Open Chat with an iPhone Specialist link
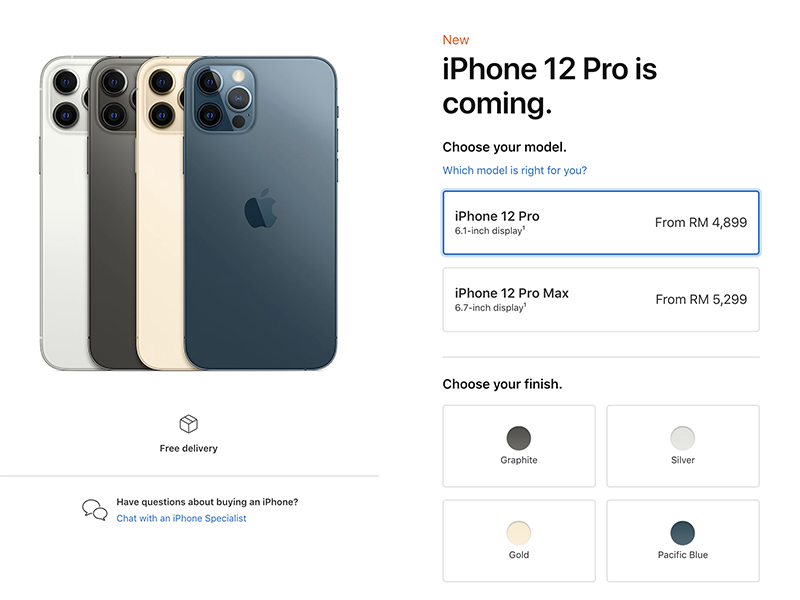Viewport: 800px width, 600px height. pyautogui.click(x=181, y=518)
